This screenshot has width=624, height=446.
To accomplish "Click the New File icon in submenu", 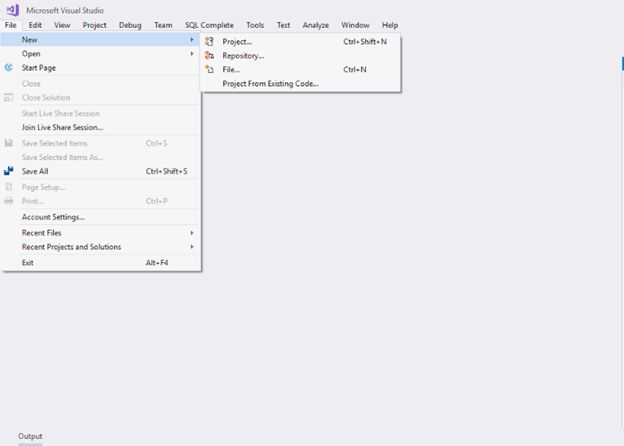I will coord(209,70).
